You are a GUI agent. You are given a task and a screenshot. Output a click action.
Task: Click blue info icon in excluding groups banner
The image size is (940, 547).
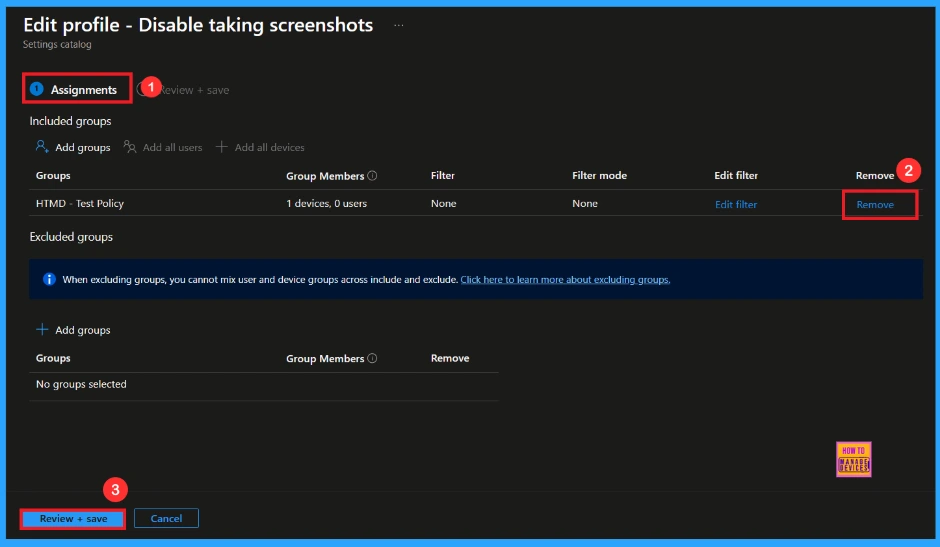coord(49,279)
